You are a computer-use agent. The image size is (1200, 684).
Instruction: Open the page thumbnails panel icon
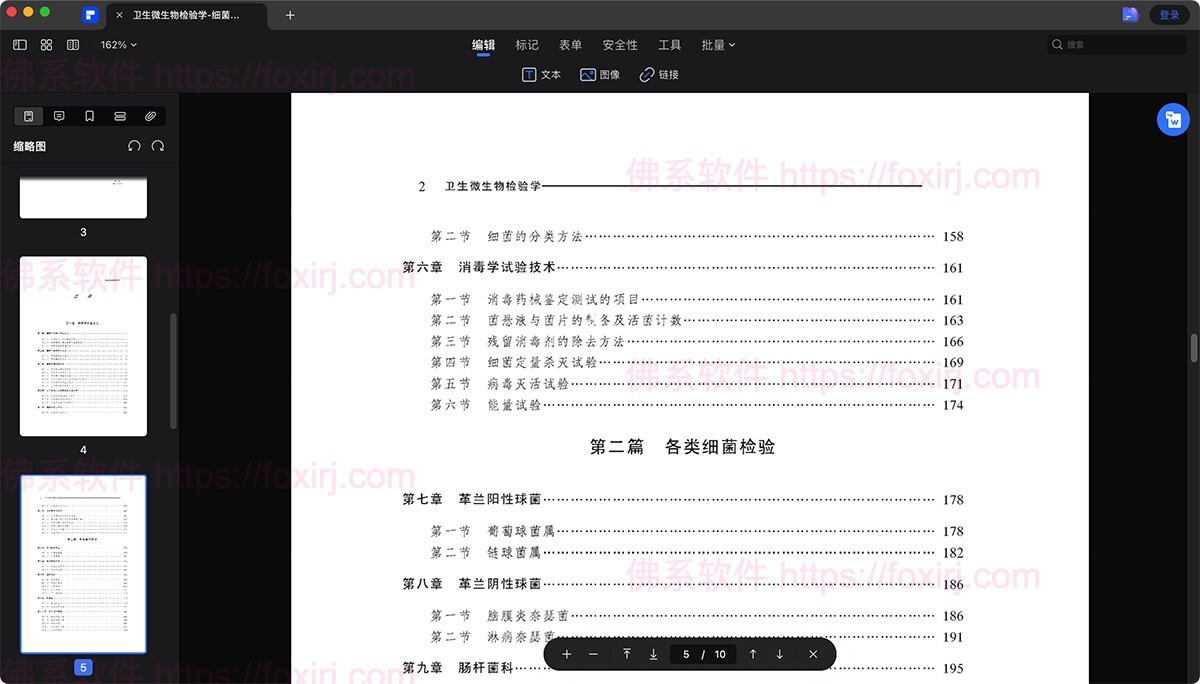[28, 115]
